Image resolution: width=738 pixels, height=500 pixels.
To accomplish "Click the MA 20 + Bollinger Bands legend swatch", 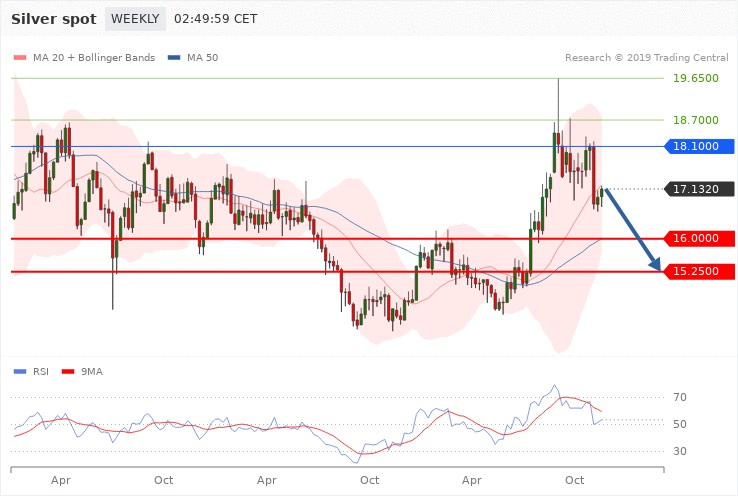I will [x=20, y=57].
